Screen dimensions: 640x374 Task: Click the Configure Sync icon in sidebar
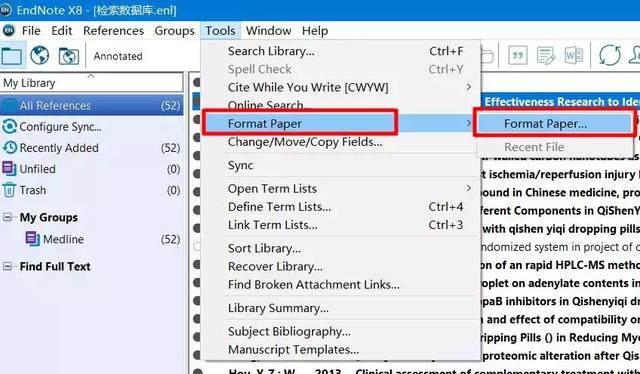[x=9, y=127]
